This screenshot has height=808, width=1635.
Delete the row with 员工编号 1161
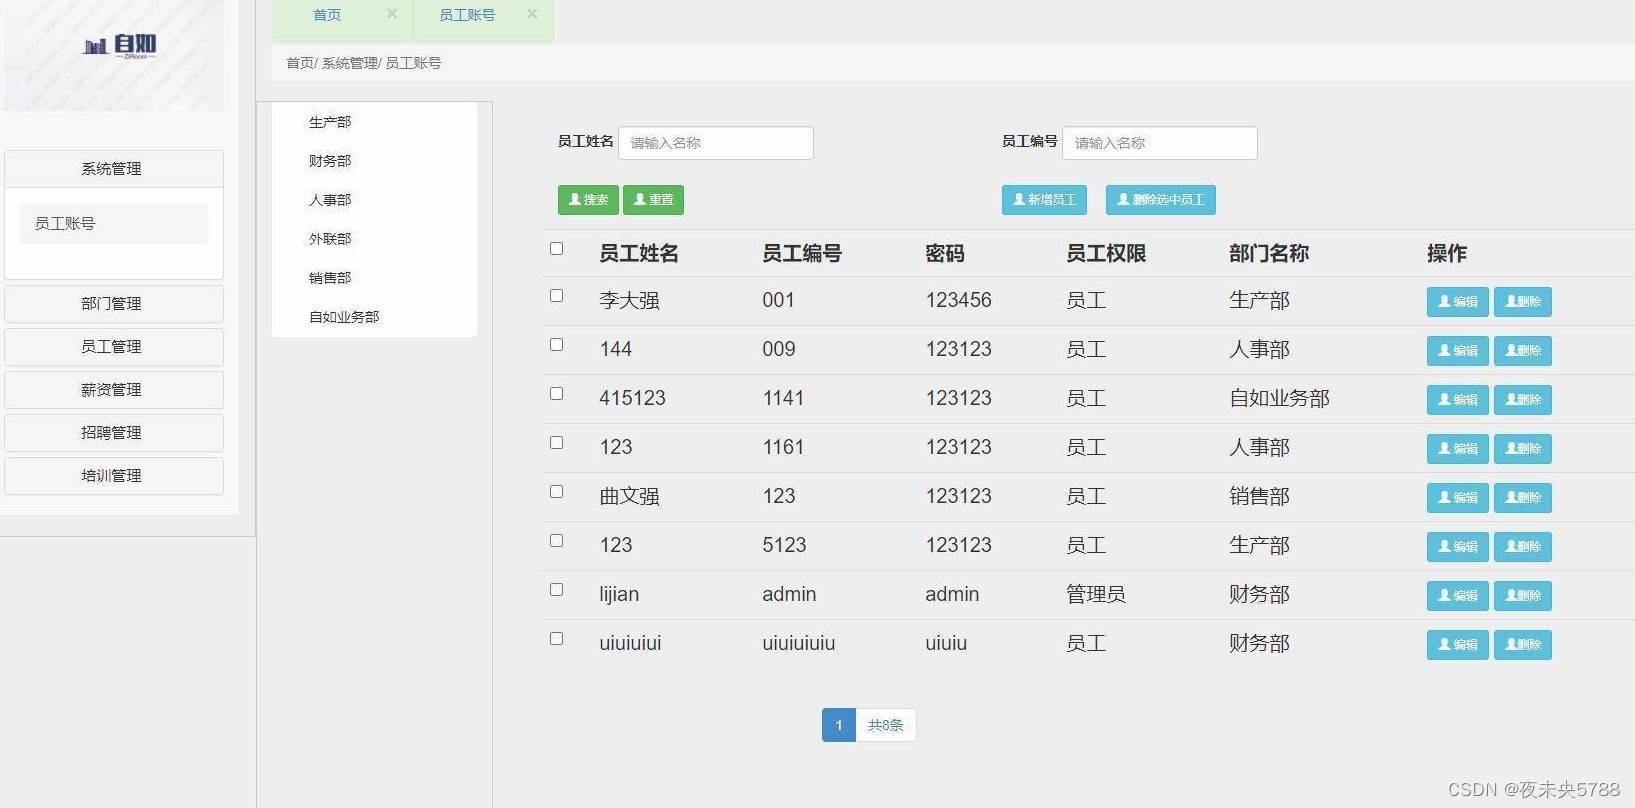point(1523,449)
